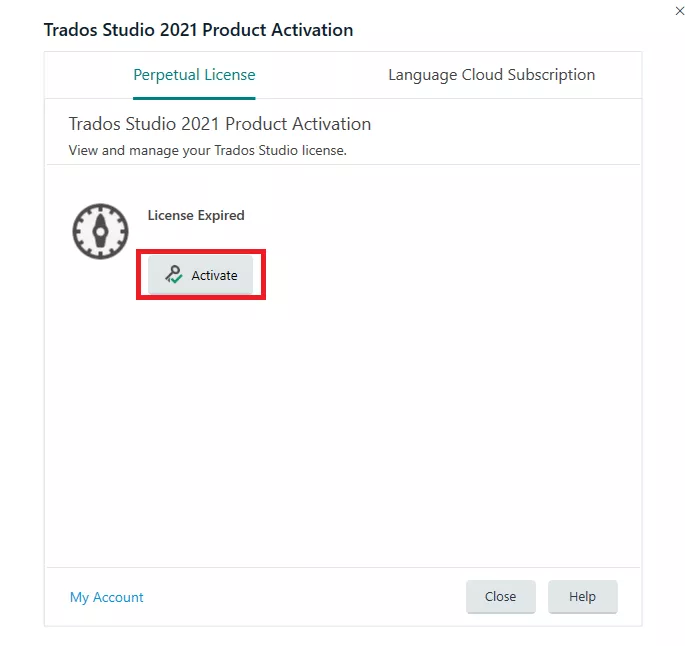
Task: Click the key-with-checkmark icon on the Activate button
Action: click(173, 275)
